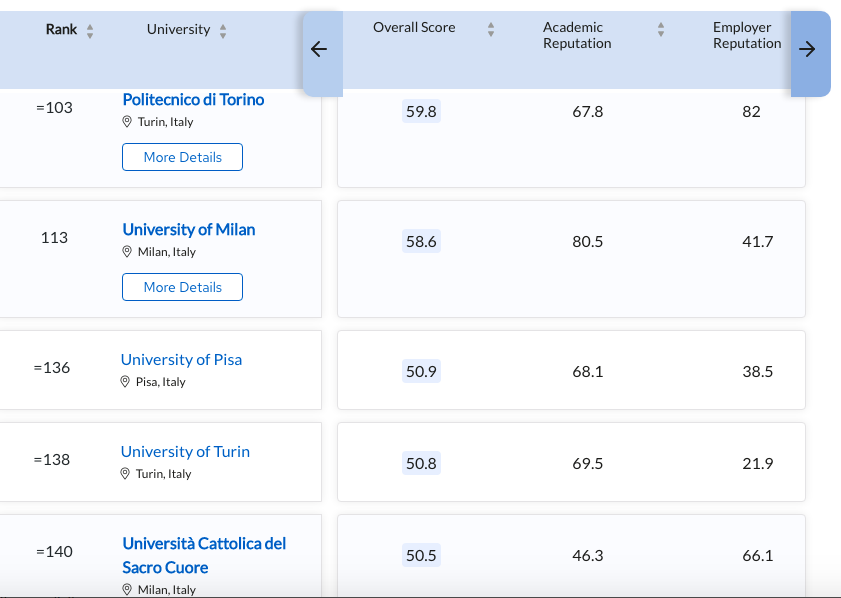The height and width of the screenshot is (598, 841).
Task: Open the Politecnico di Torino link
Action: pos(193,100)
